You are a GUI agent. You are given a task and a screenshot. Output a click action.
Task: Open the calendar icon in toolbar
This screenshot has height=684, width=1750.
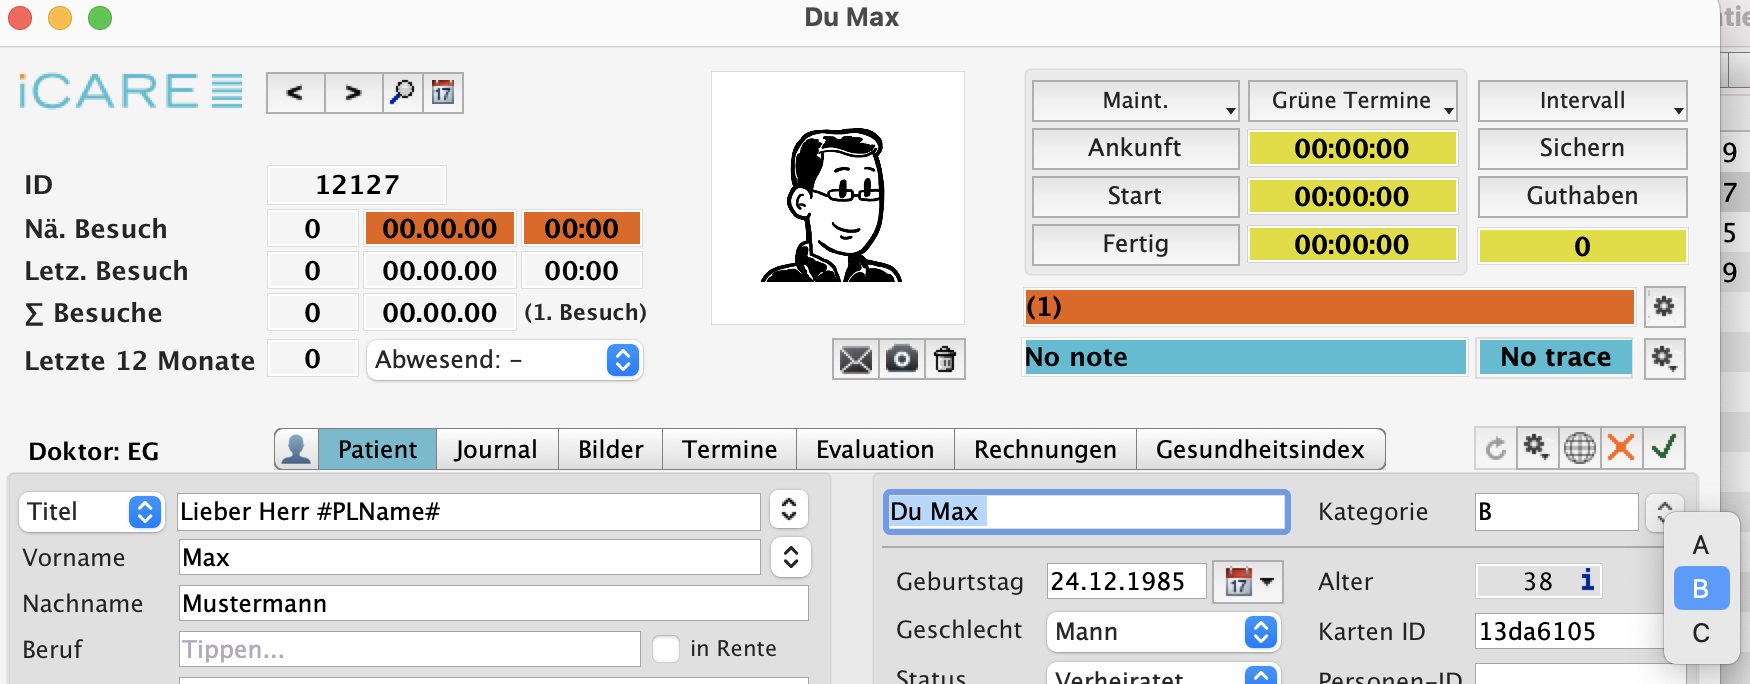pos(443,93)
